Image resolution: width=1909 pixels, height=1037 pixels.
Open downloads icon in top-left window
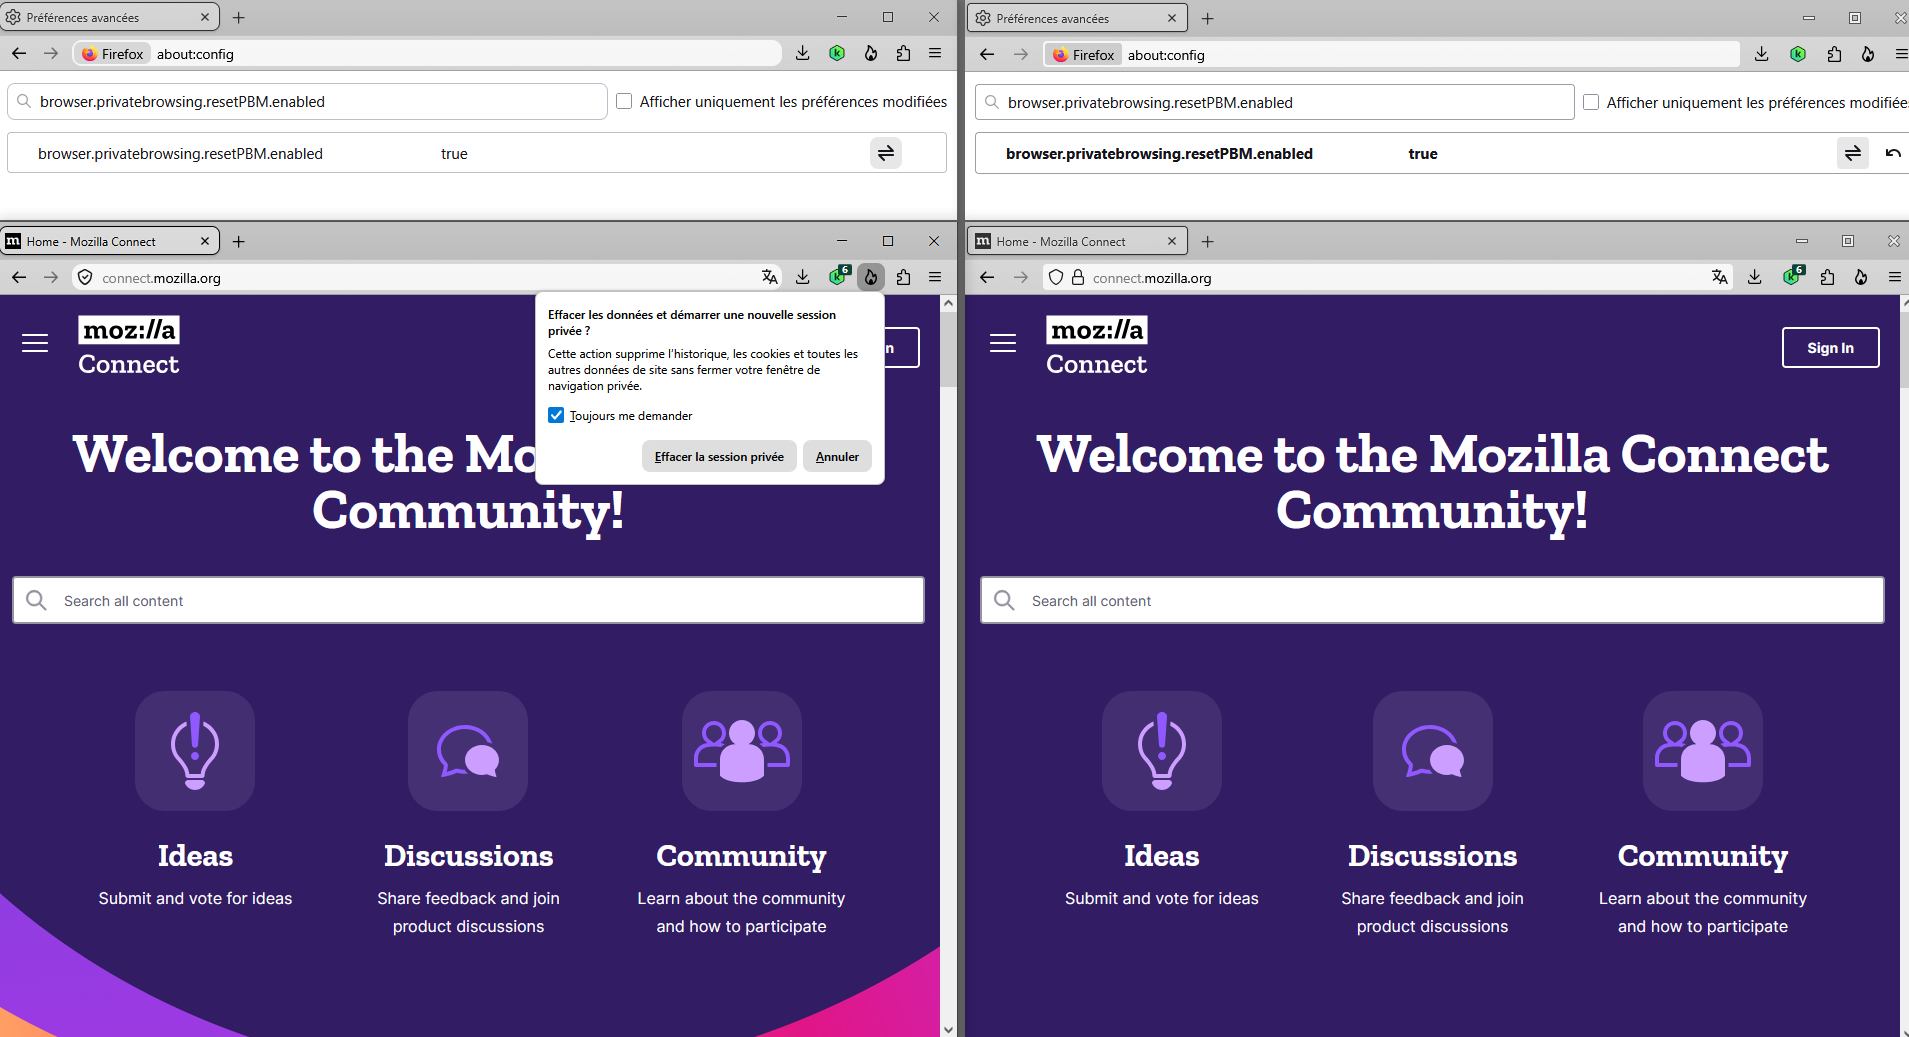coord(802,53)
